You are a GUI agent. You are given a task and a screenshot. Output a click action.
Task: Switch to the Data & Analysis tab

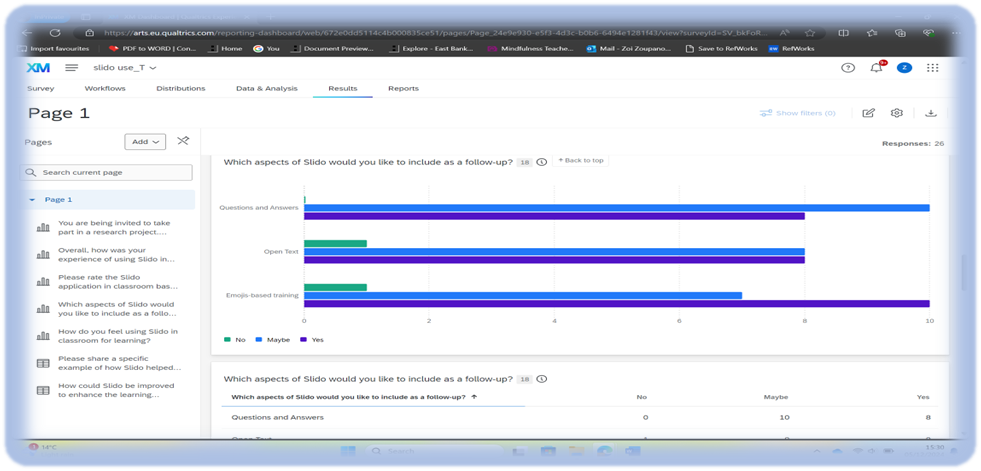coord(267,89)
